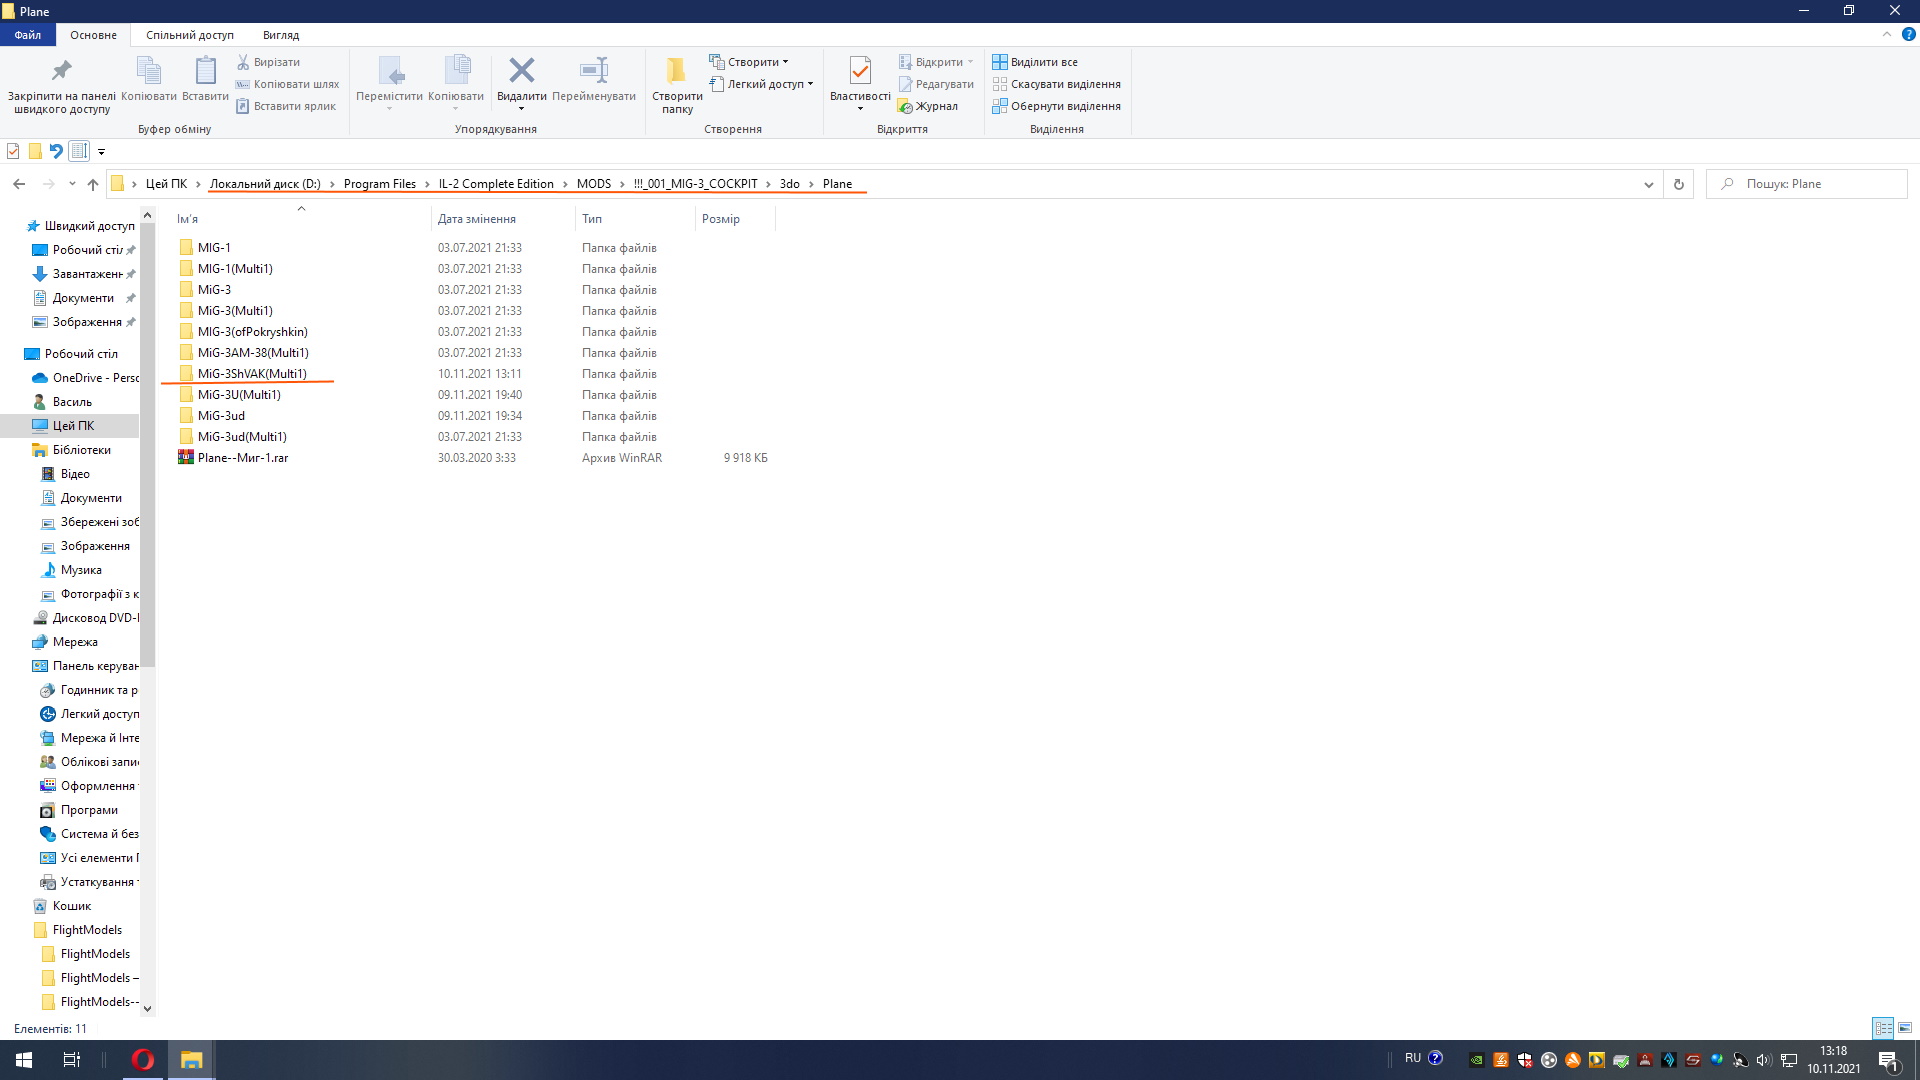Switch to large thumbnails view
1920x1080 pixels.
1905,1028
